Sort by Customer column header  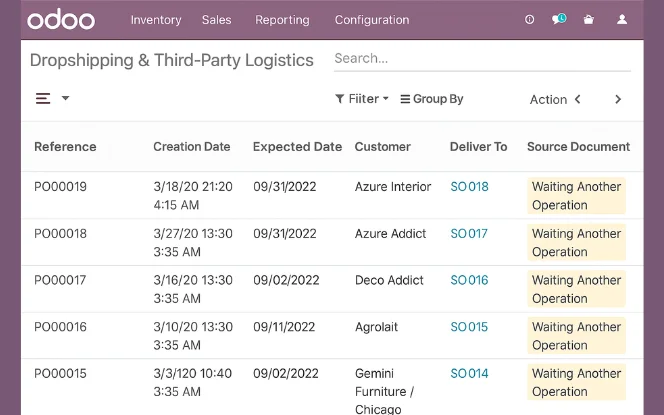tap(382, 147)
